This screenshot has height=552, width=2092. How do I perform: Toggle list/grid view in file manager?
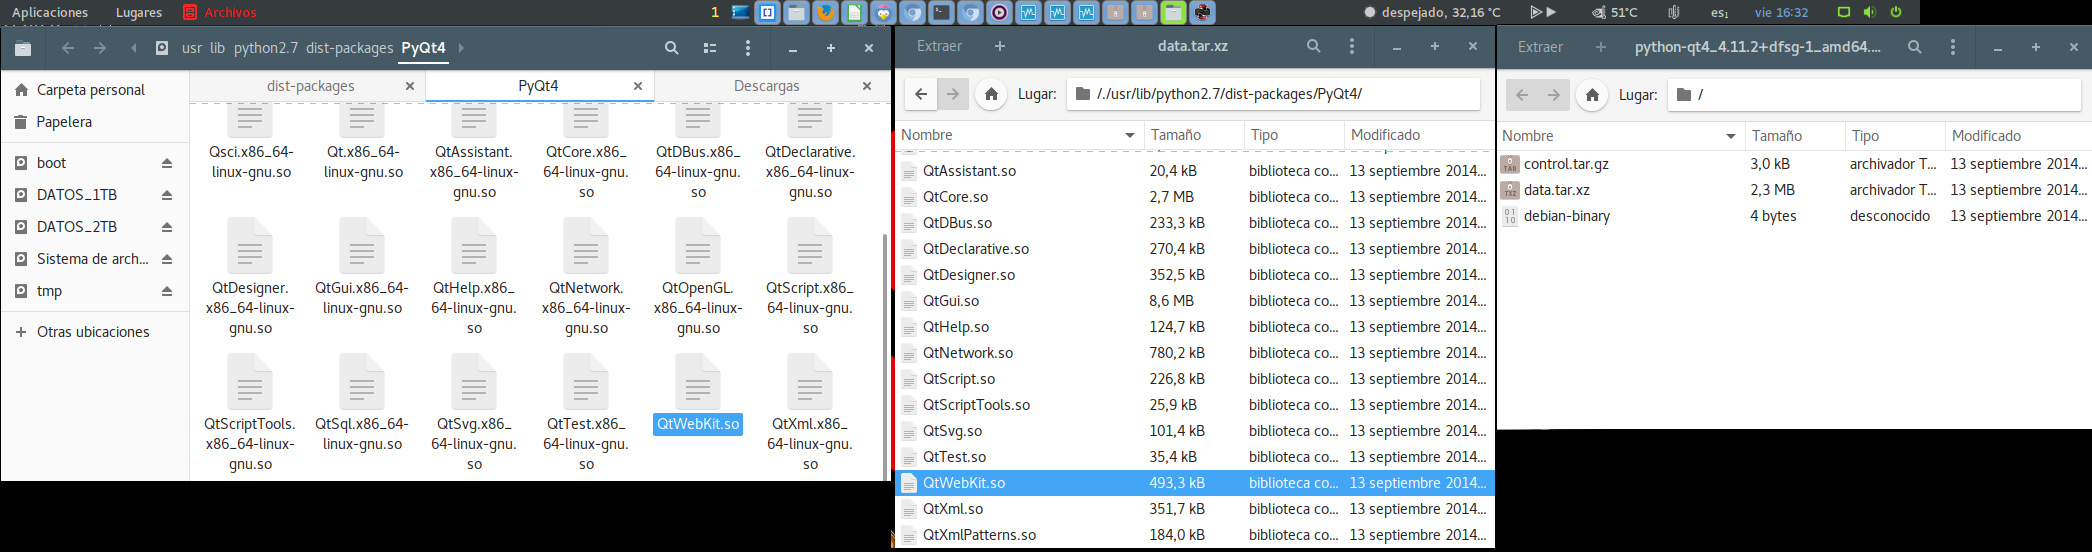point(710,48)
